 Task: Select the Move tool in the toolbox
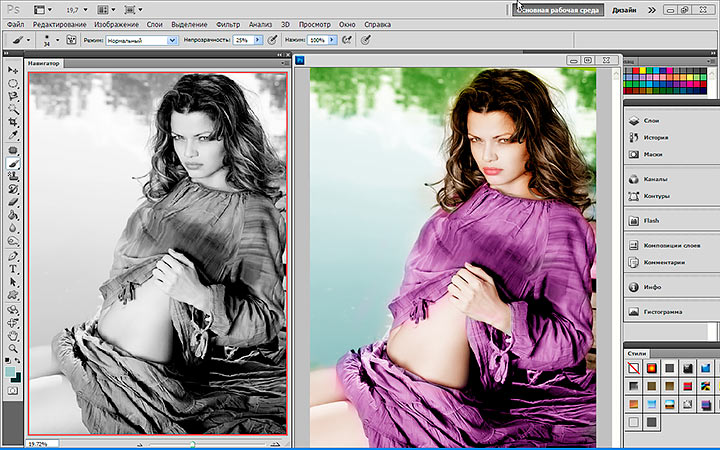pyautogui.click(x=13, y=70)
